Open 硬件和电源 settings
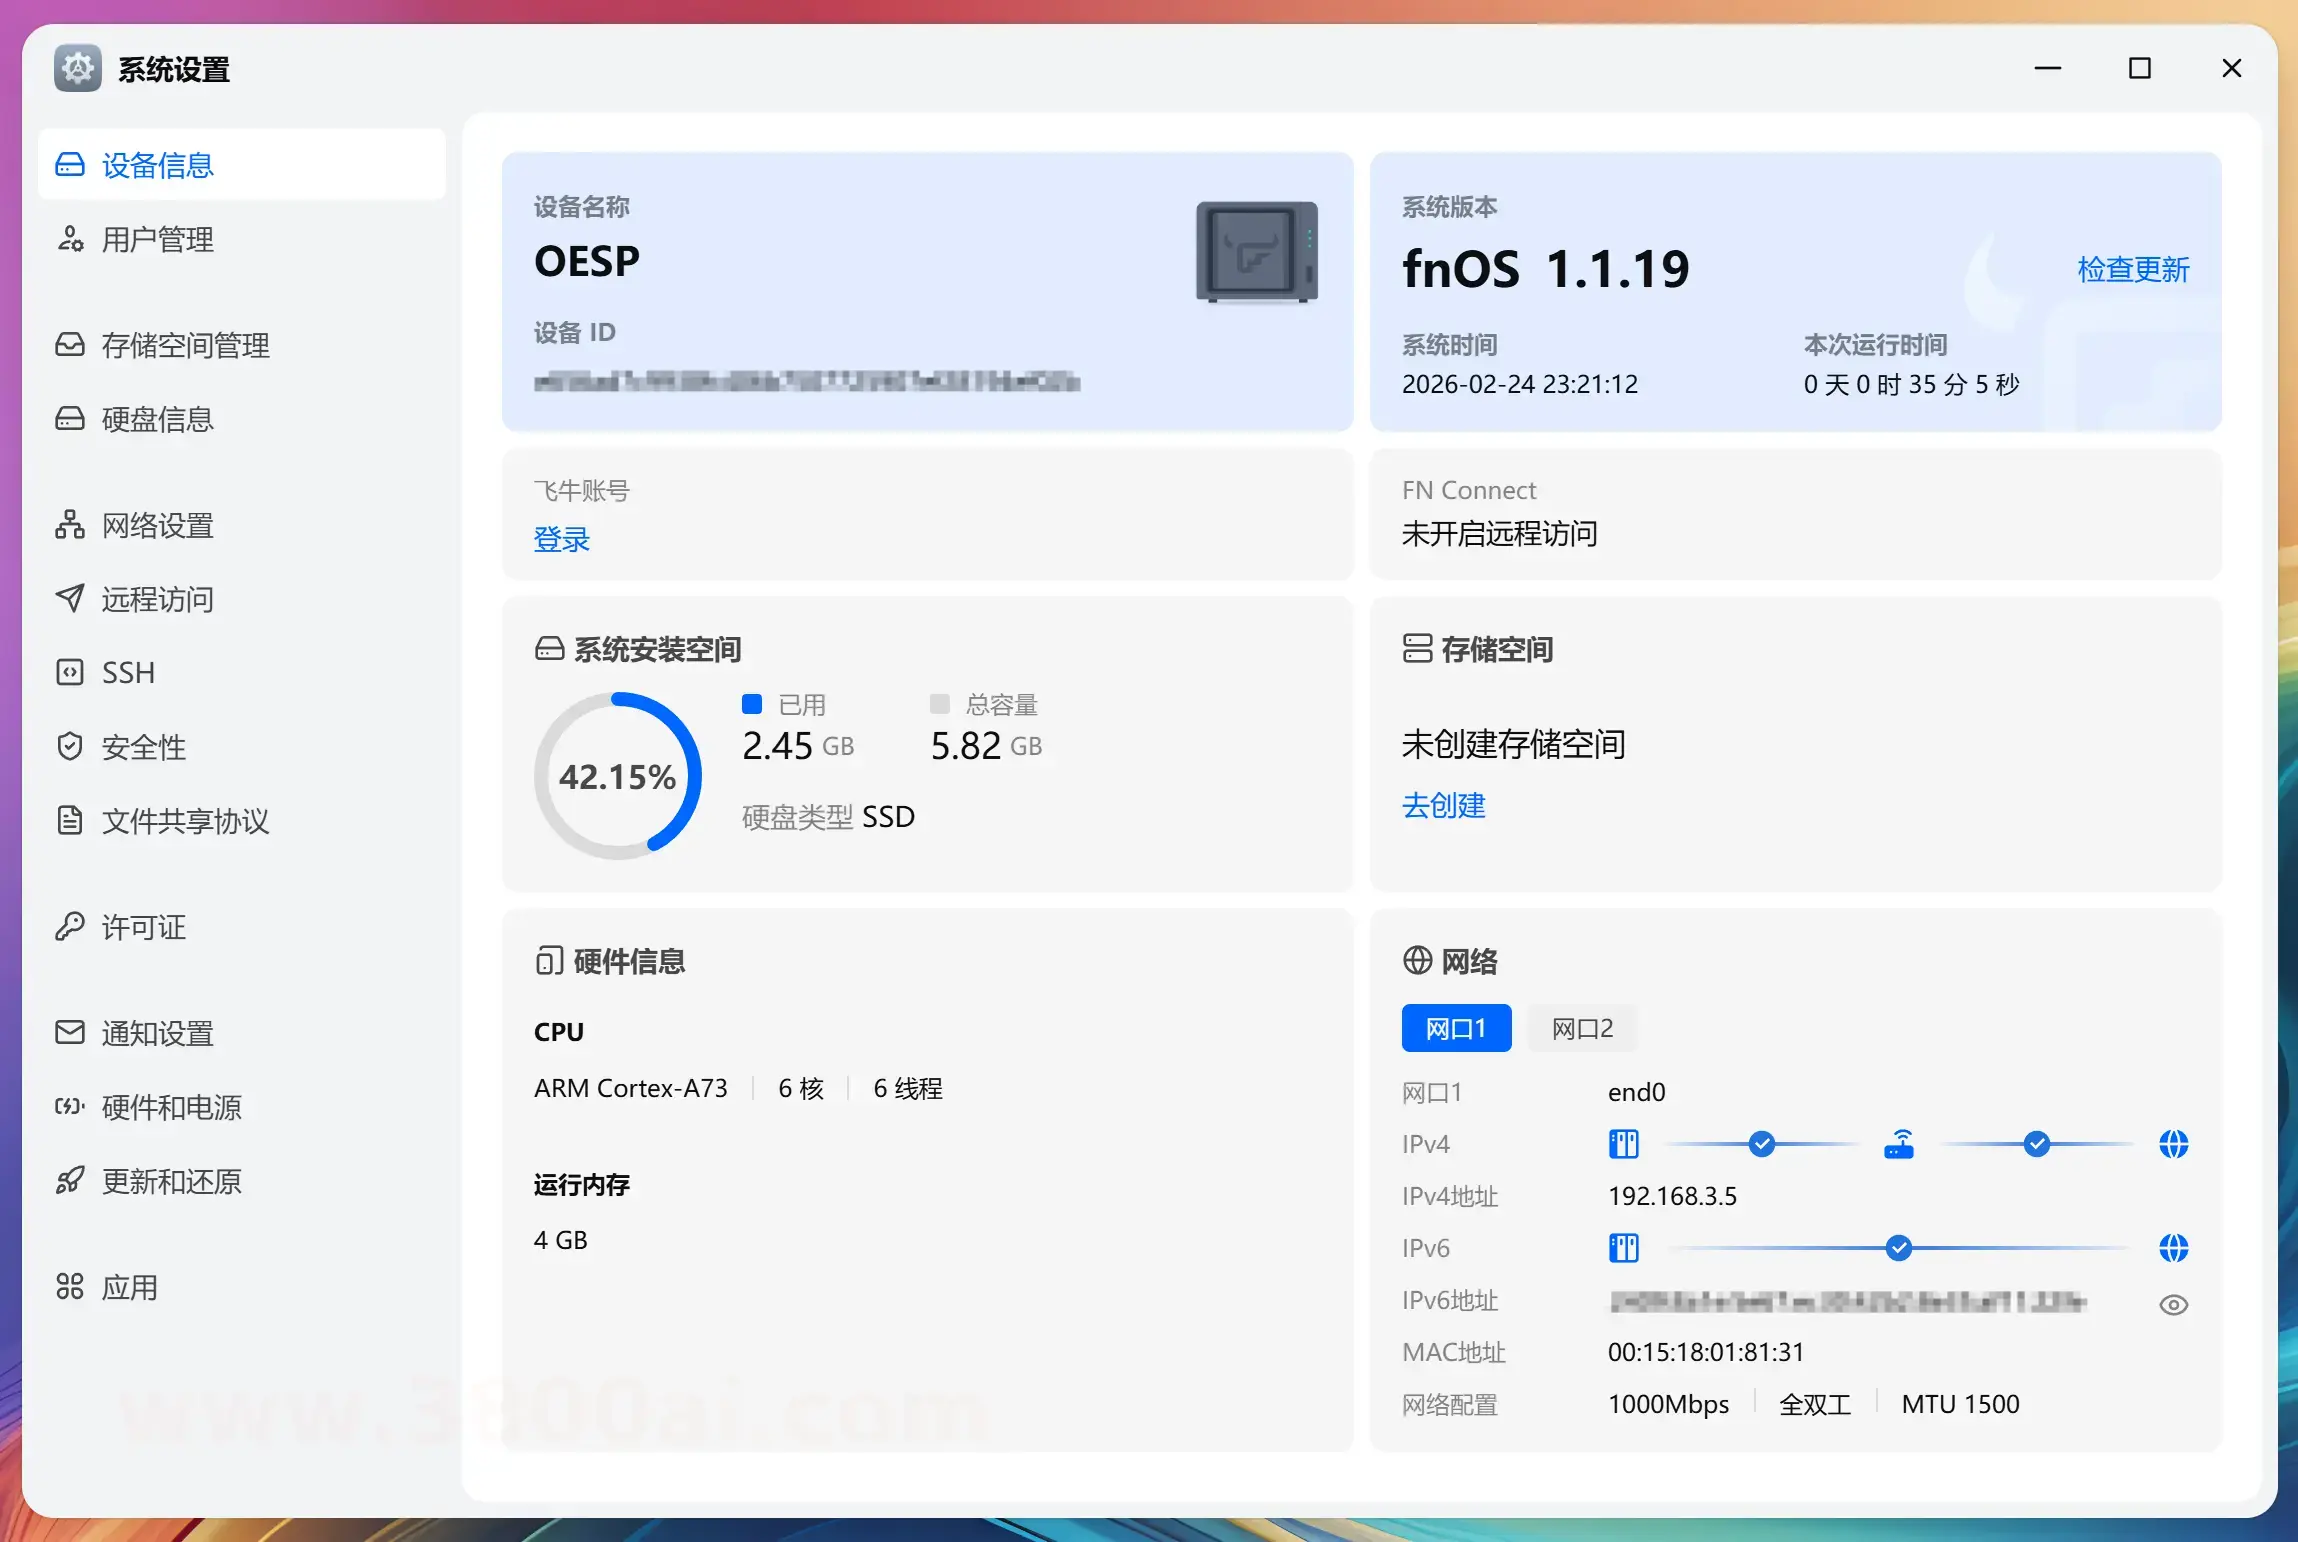Screen dimensions: 2298x1542 [x=172, y=1107]
